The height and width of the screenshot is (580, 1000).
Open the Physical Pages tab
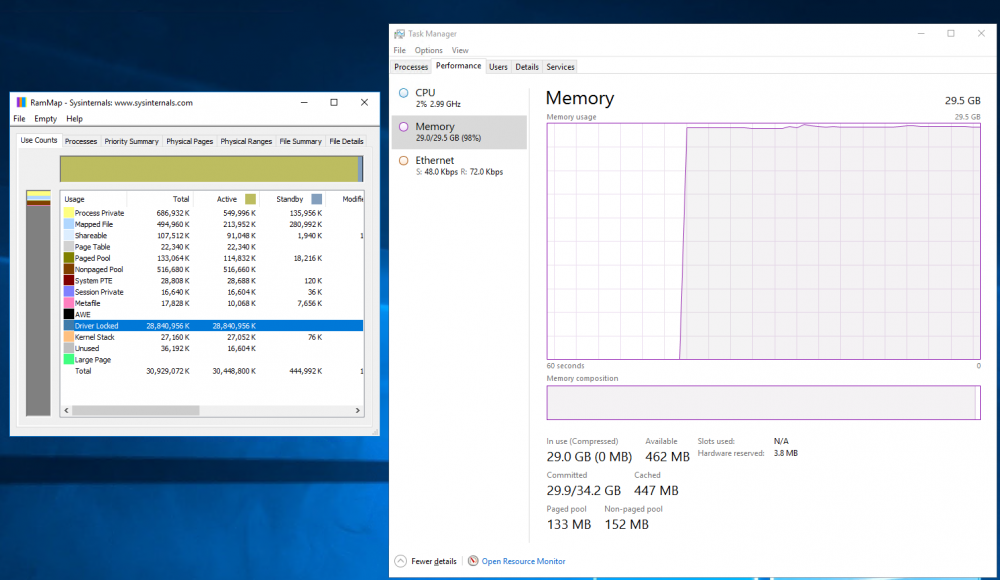(x=189, y=142)
